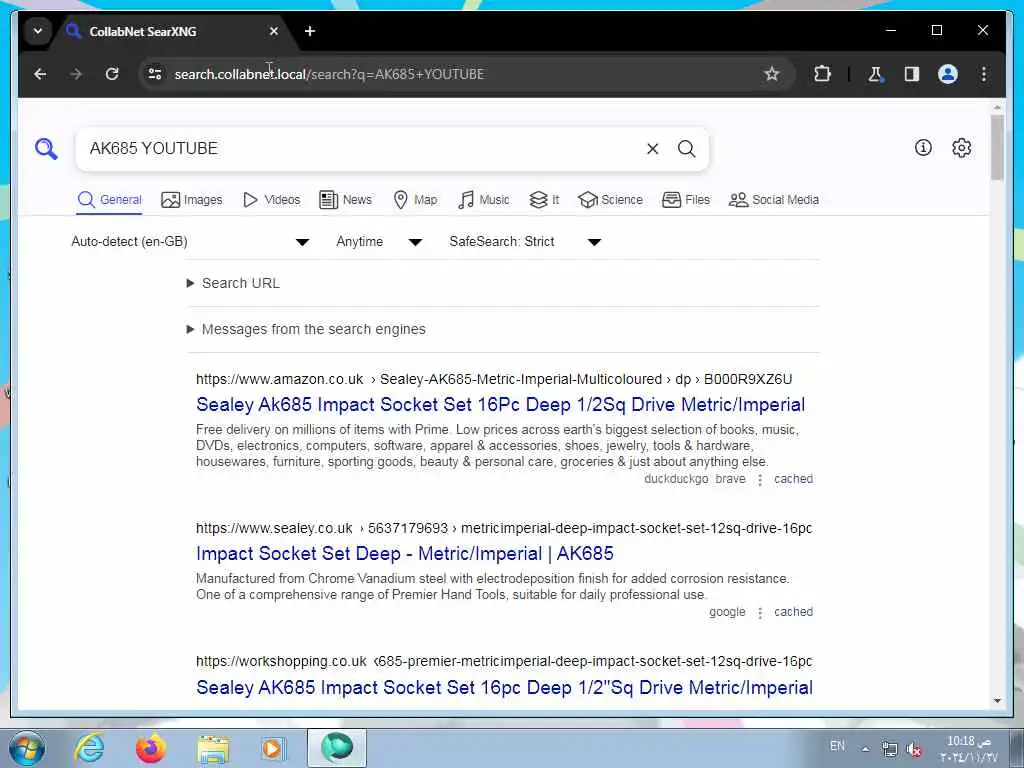Switch to the Social Media tab

tap(774, 200)
